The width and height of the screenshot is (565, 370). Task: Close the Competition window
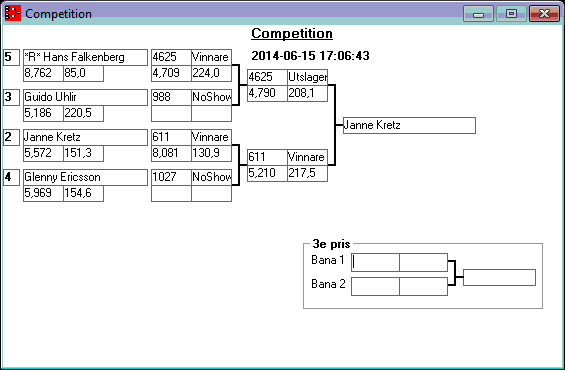coord(544,14)
